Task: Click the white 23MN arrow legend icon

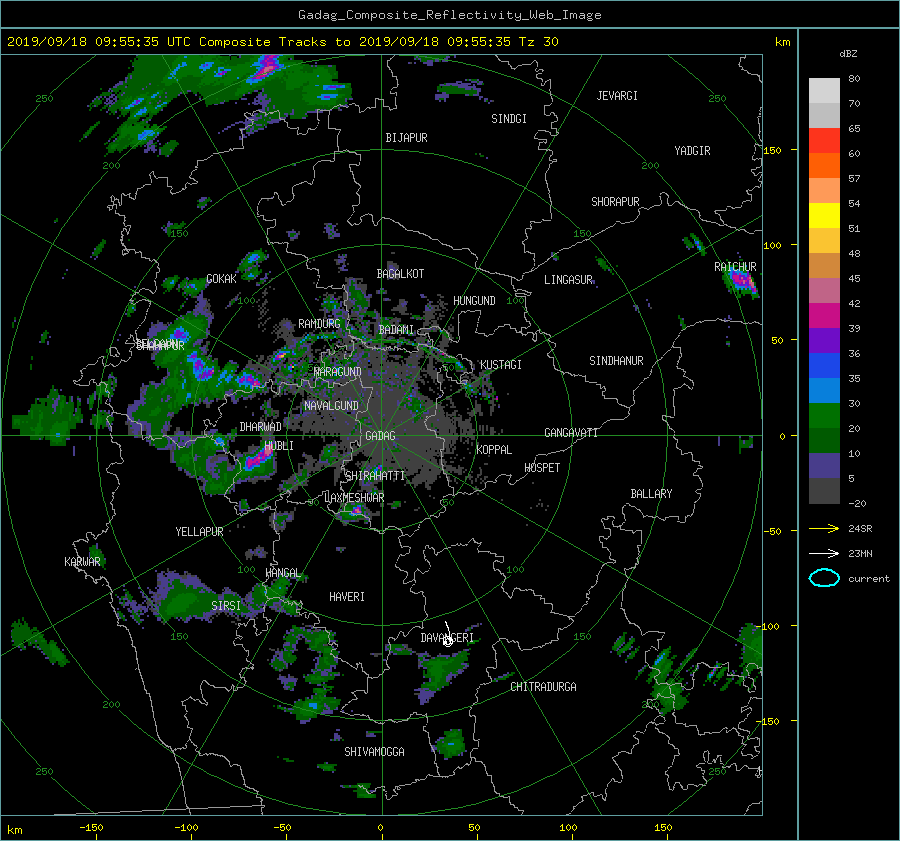Action: click(824, 553)
